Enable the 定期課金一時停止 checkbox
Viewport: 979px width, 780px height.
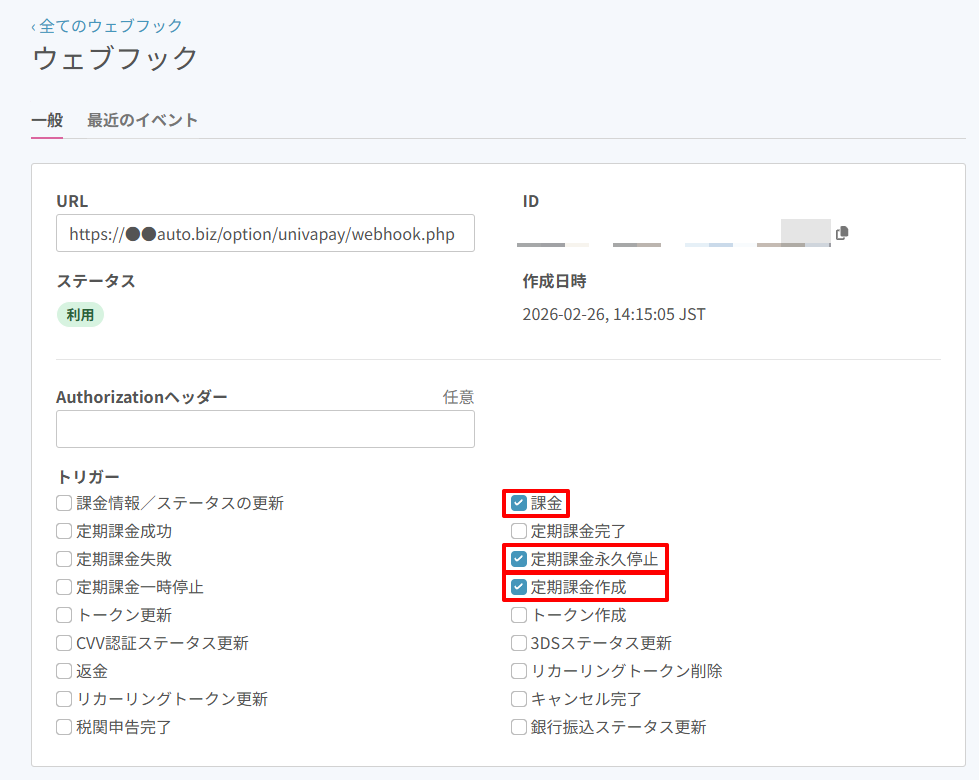pyautogui.click(x=64, y=587)
